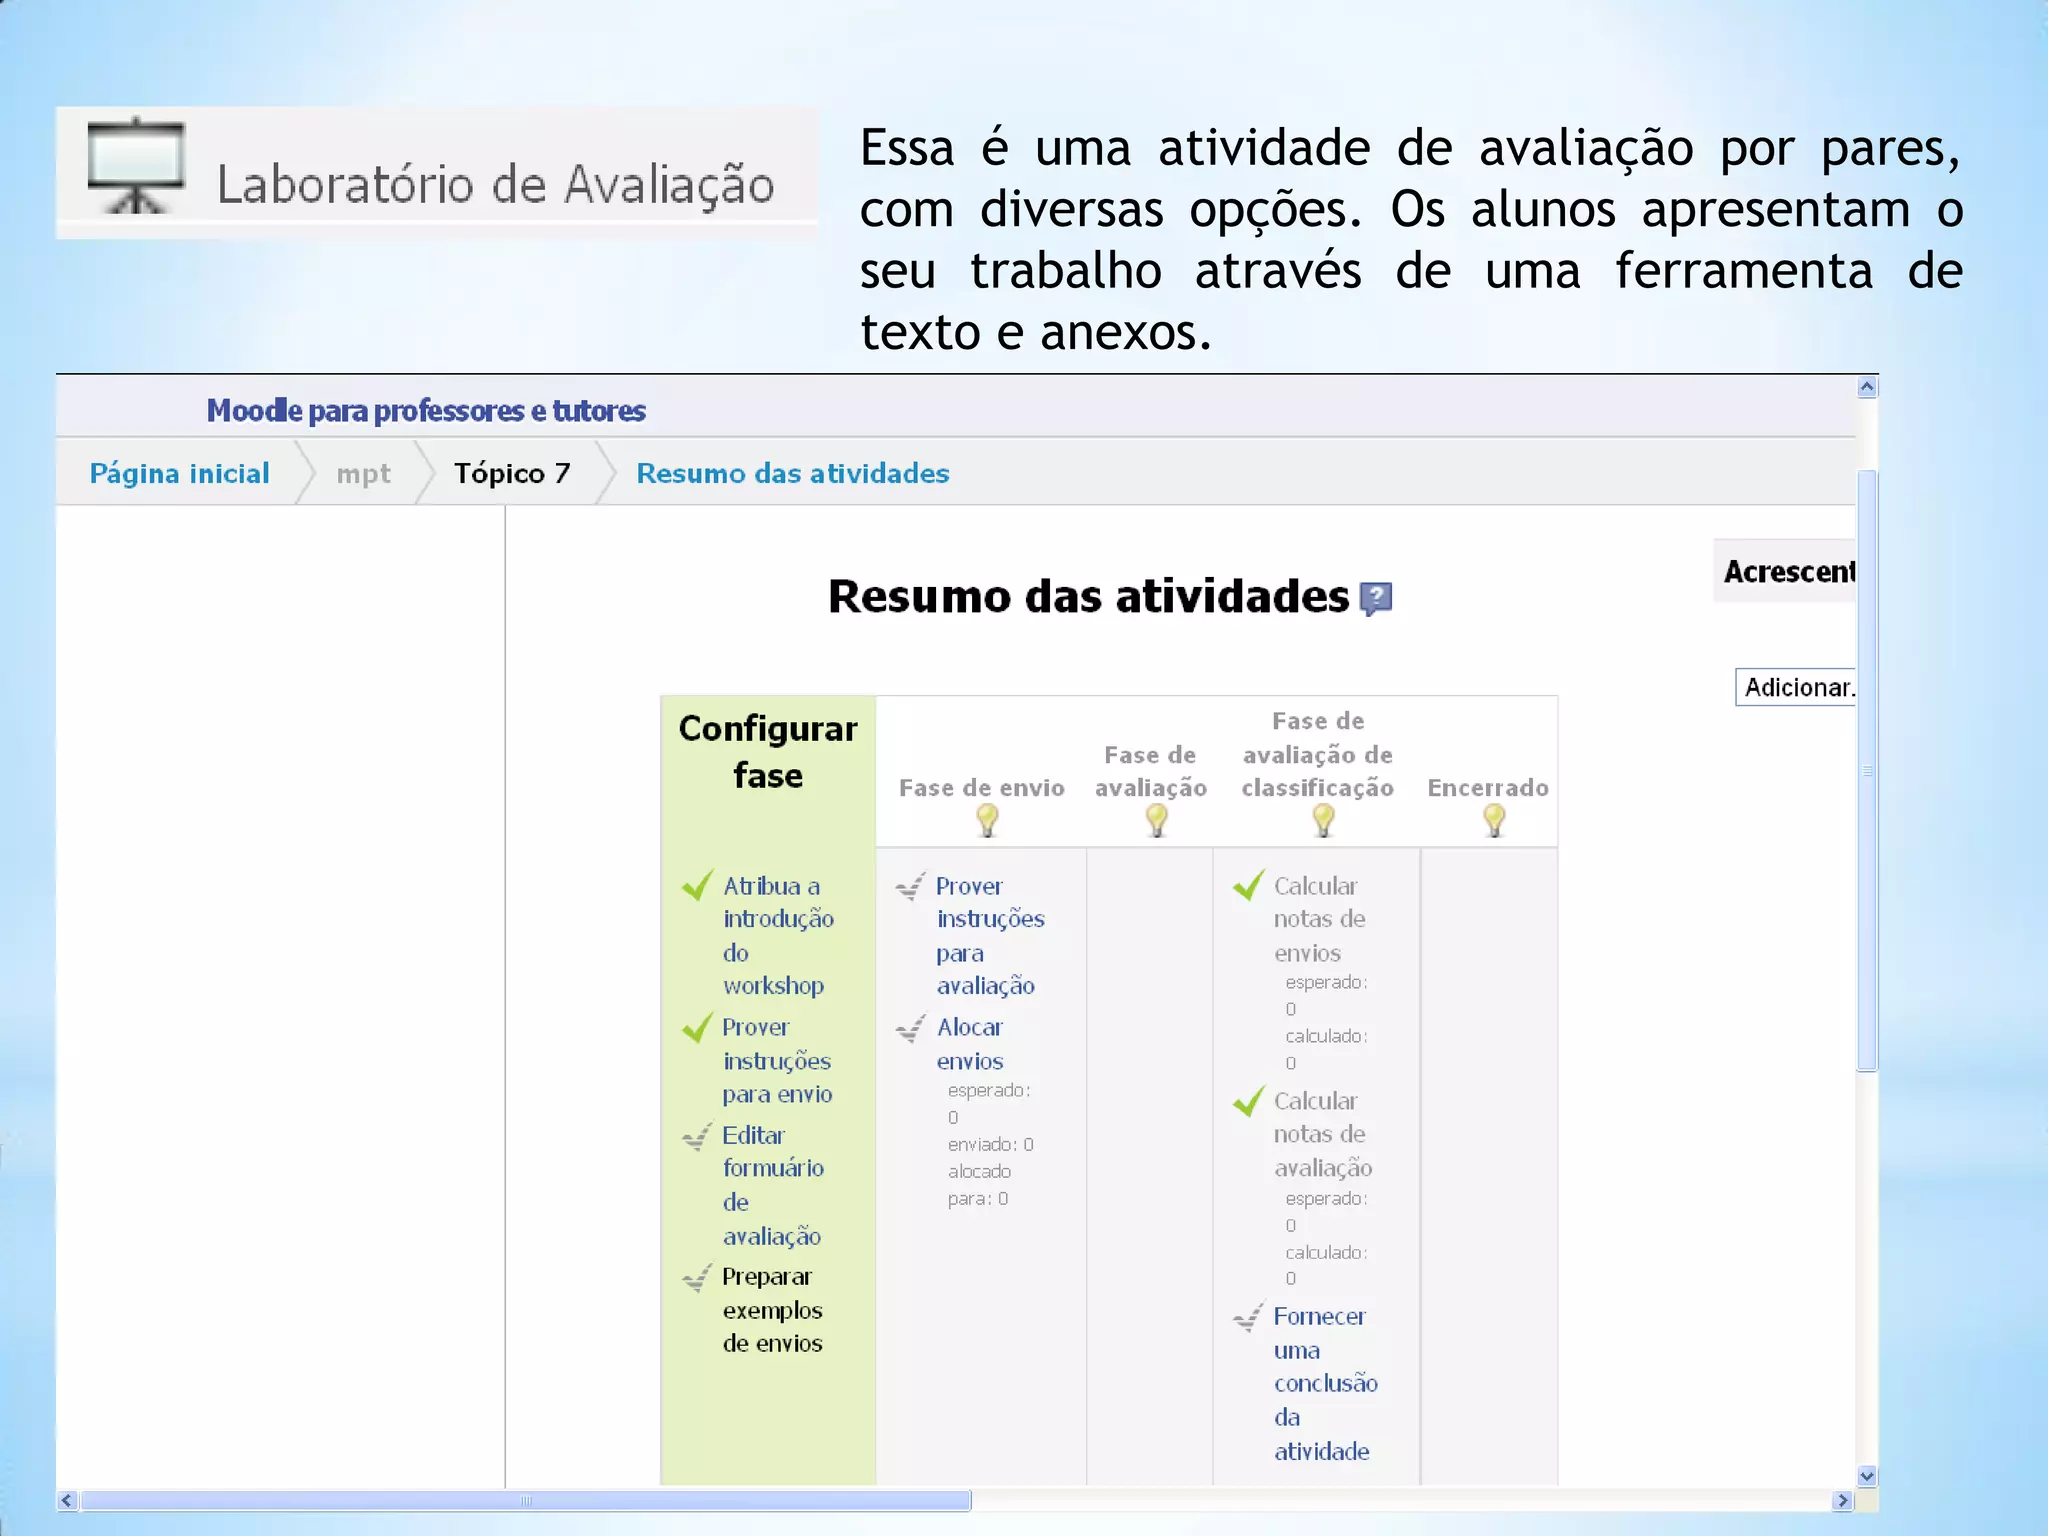
Task: Click the Acrescent block heading
Action: pyautogui.click(x=1789, y=572)
